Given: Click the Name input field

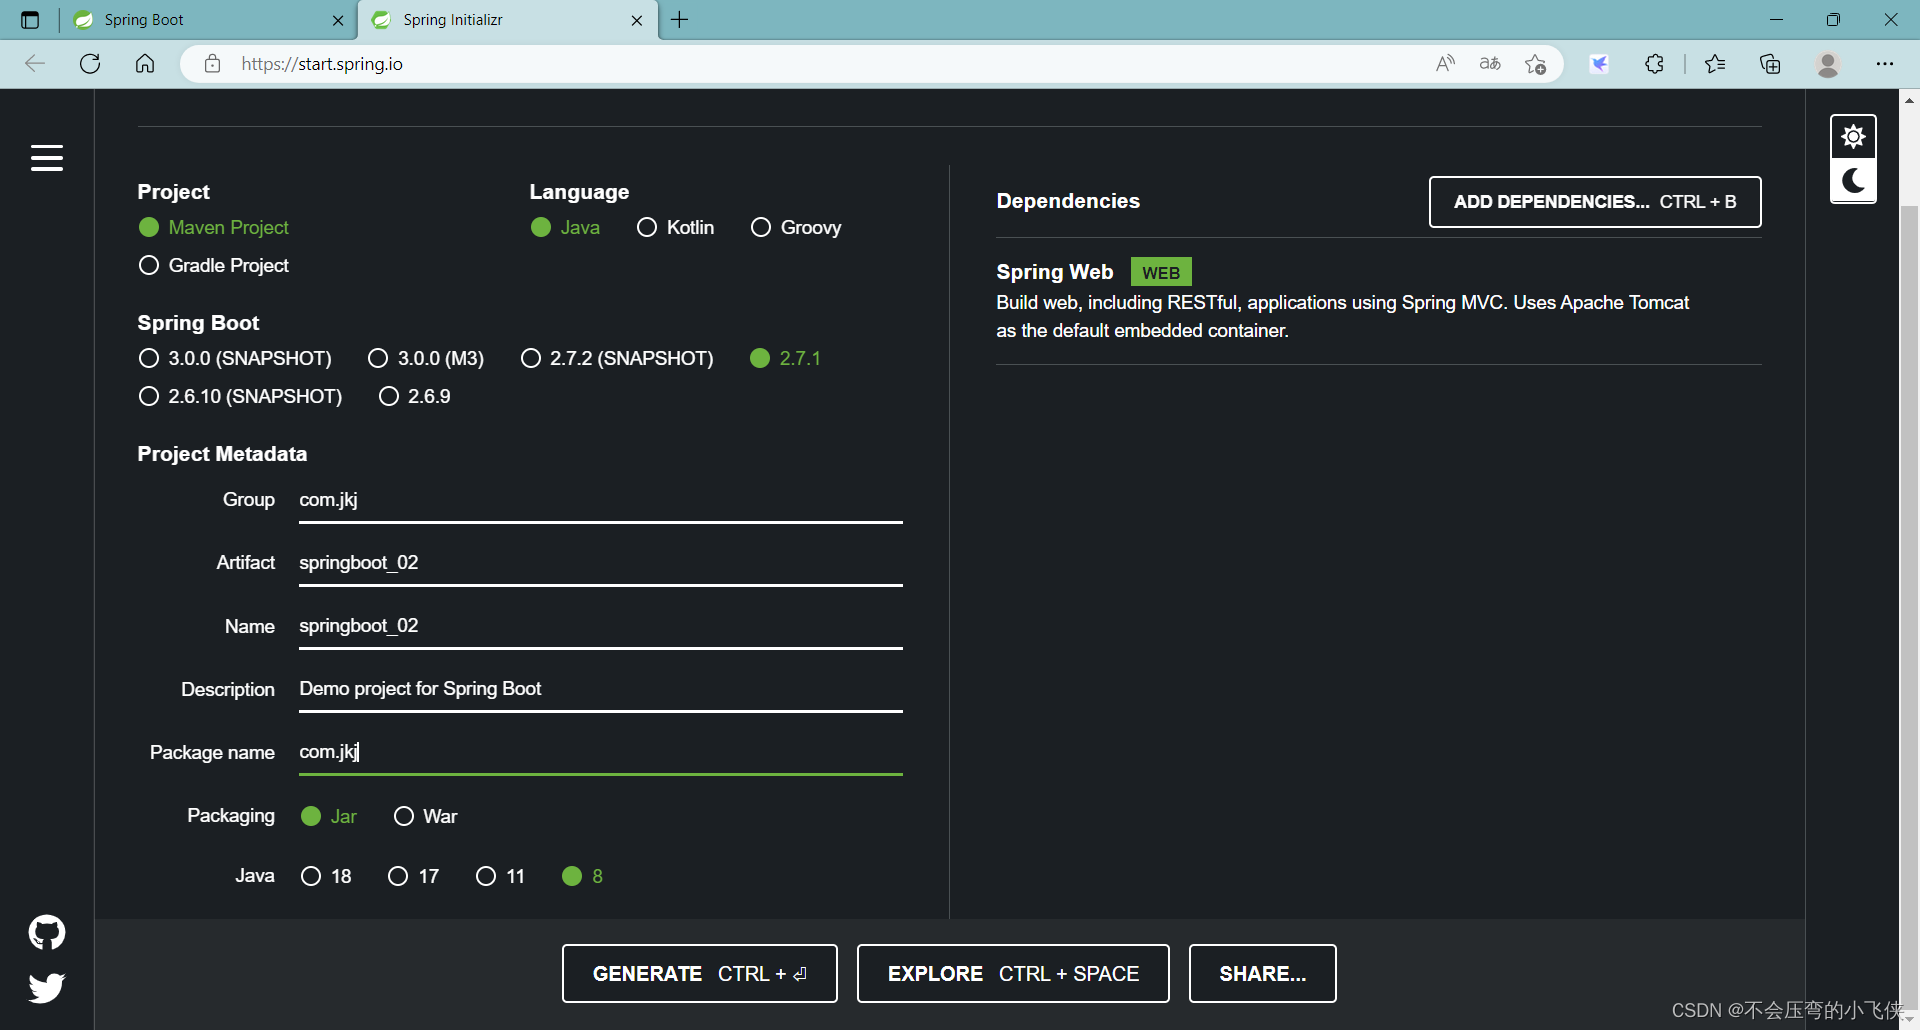Looking at the screenshot, I should coord(601,627).
